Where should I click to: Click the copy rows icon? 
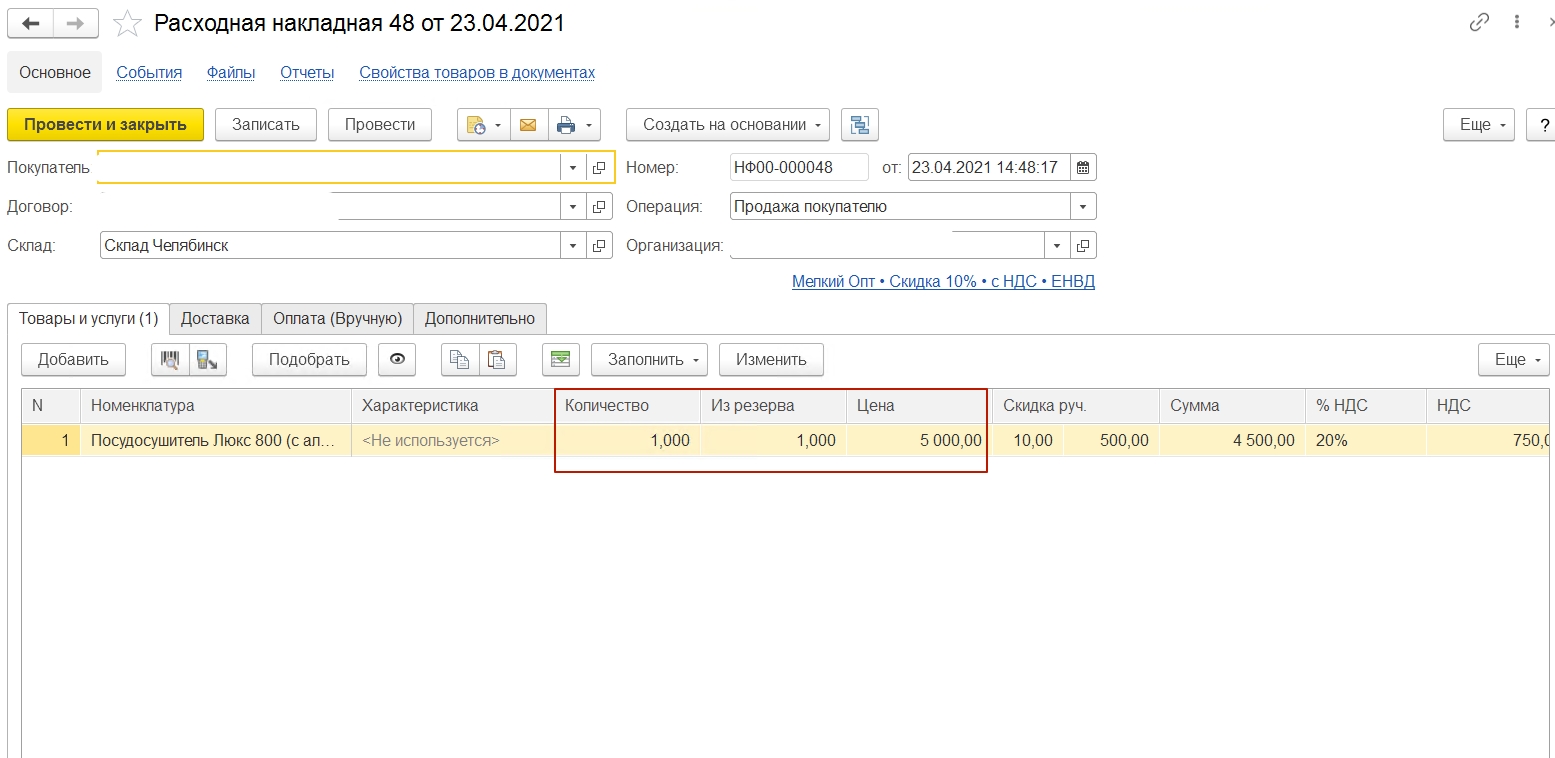pos(460,360)
